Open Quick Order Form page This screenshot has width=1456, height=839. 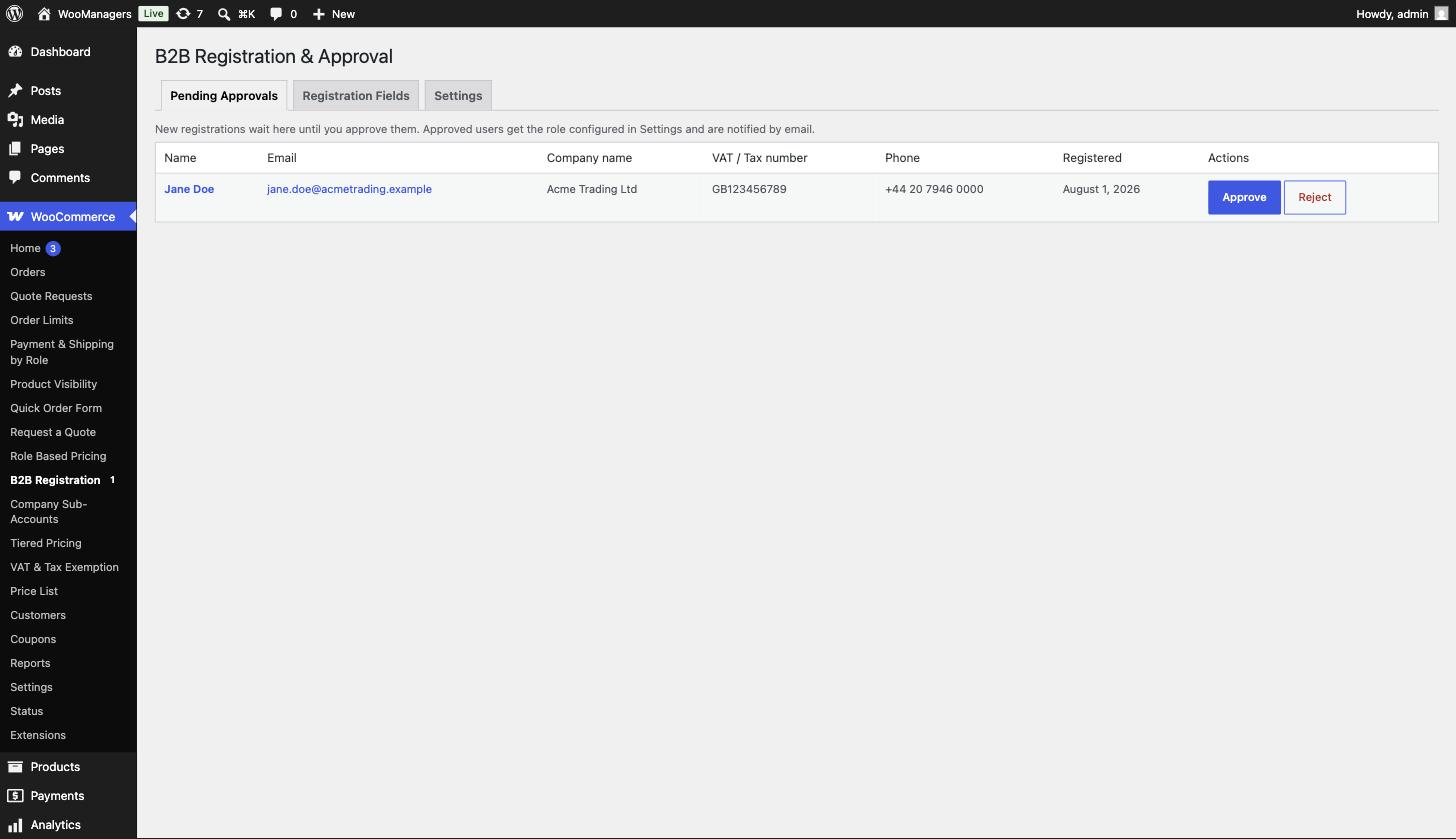(56, 408)
